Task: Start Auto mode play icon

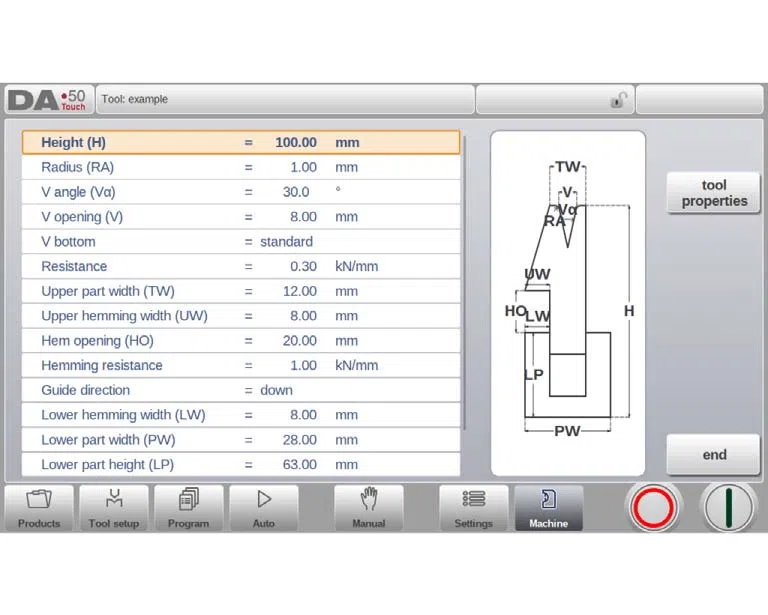Action: click(264, 498)
